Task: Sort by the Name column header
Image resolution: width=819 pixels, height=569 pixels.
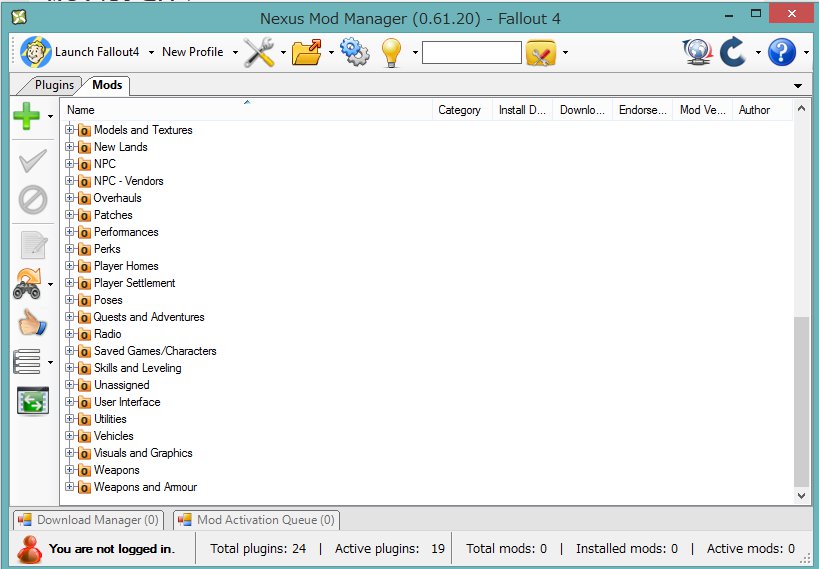Action: (x=247, y=110)
